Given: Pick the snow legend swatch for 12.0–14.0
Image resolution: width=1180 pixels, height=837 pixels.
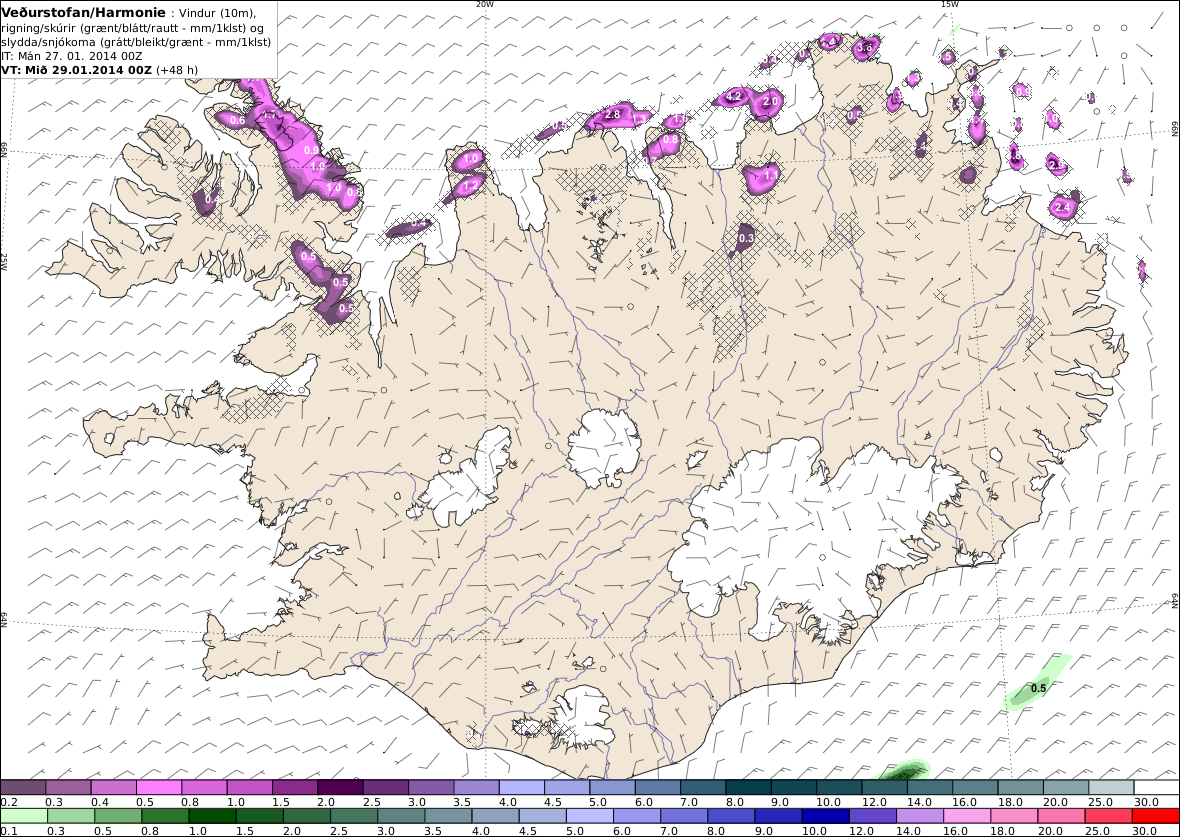Looking at the screenshot, I should 885,788.
